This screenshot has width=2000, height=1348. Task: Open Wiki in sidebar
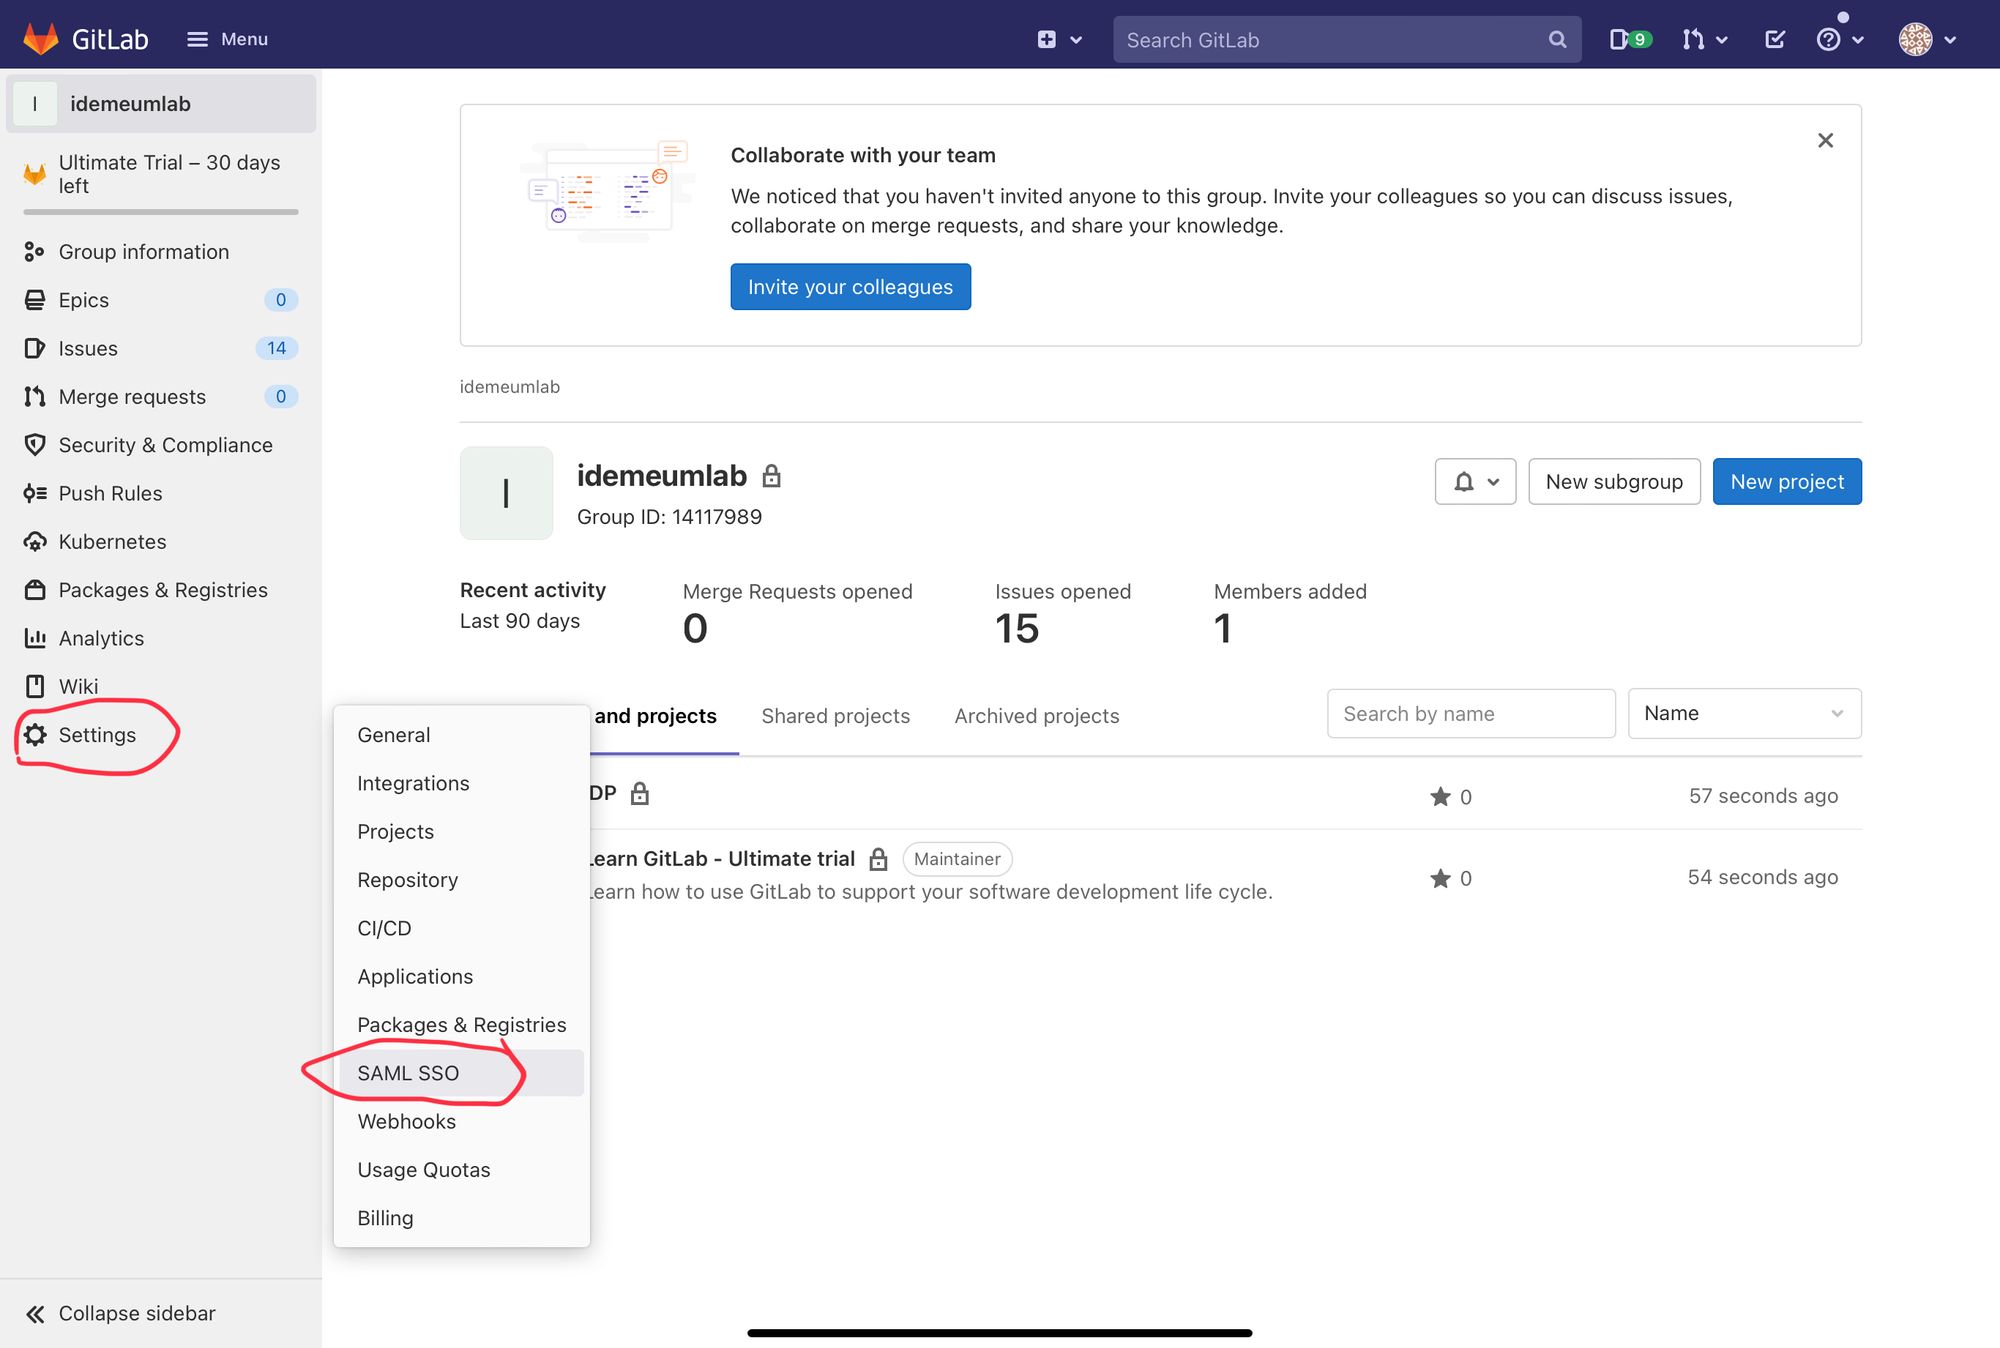(x=161, y=686)
